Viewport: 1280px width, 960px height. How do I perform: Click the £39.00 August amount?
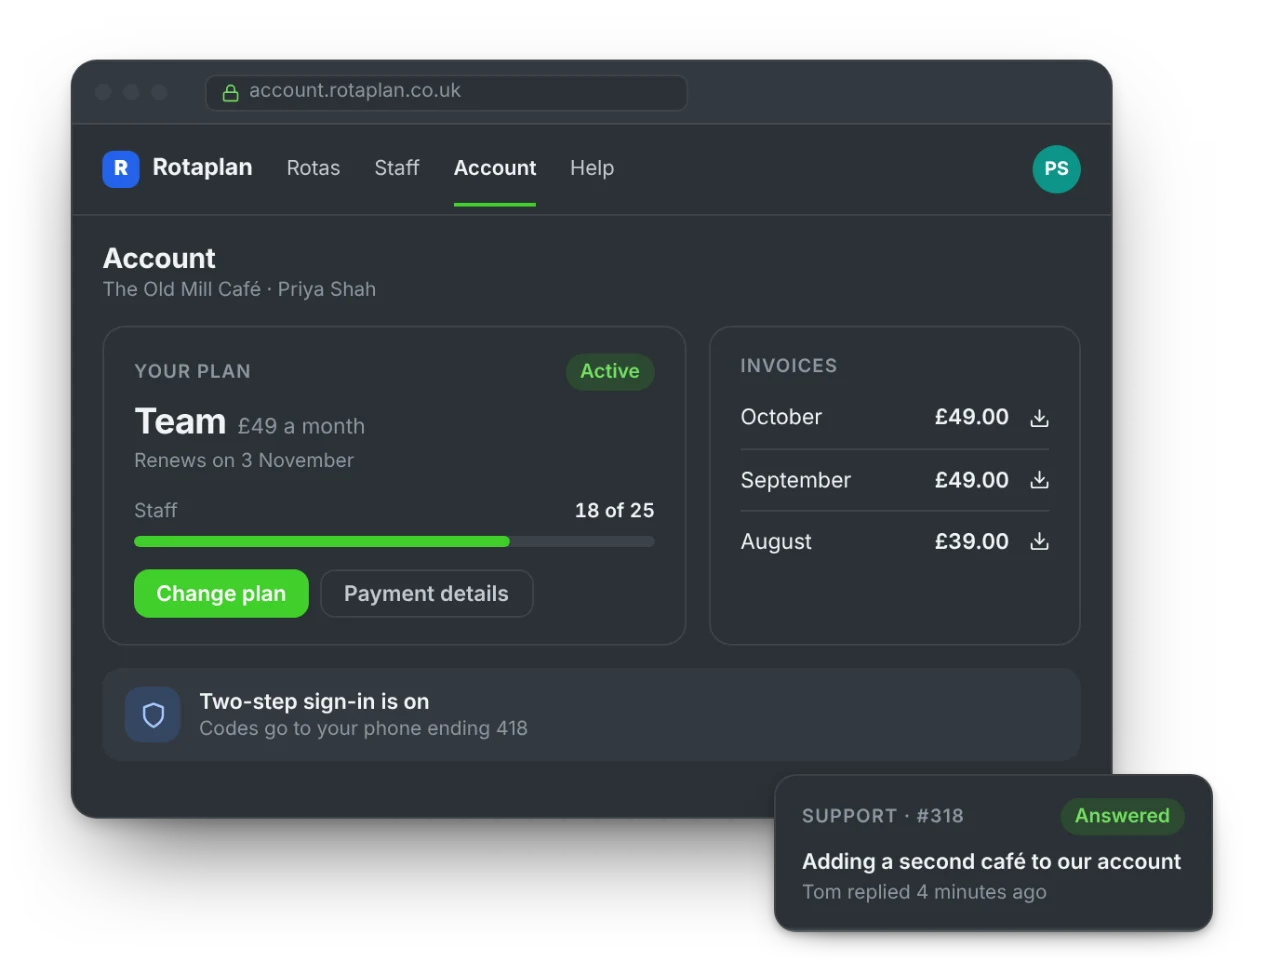tap(971, 541)
